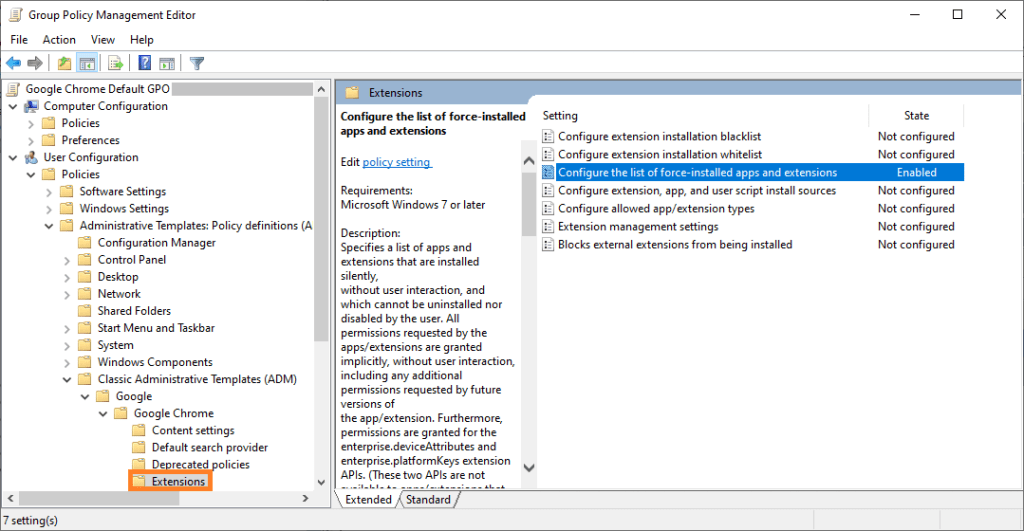The width and height of the screenshot is (1024, 531).
Task: Toggle the Show/Hide Console Tree icon
Action: [x=87, y=63]
